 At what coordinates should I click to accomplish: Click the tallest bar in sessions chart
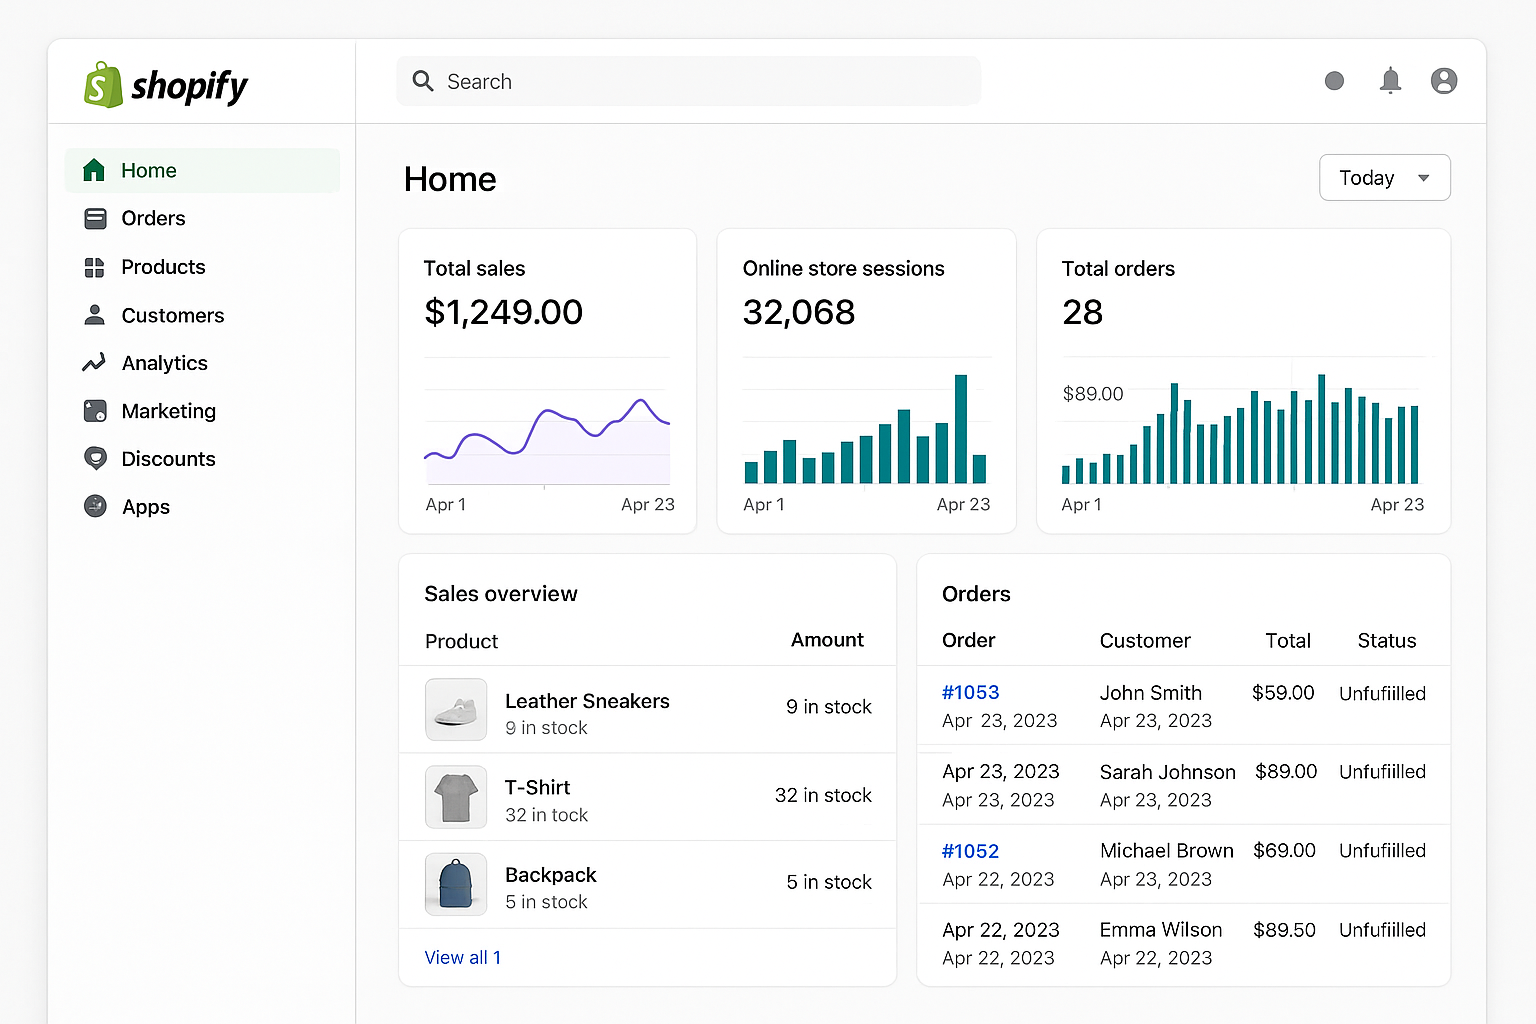click(x=962, y=430)
